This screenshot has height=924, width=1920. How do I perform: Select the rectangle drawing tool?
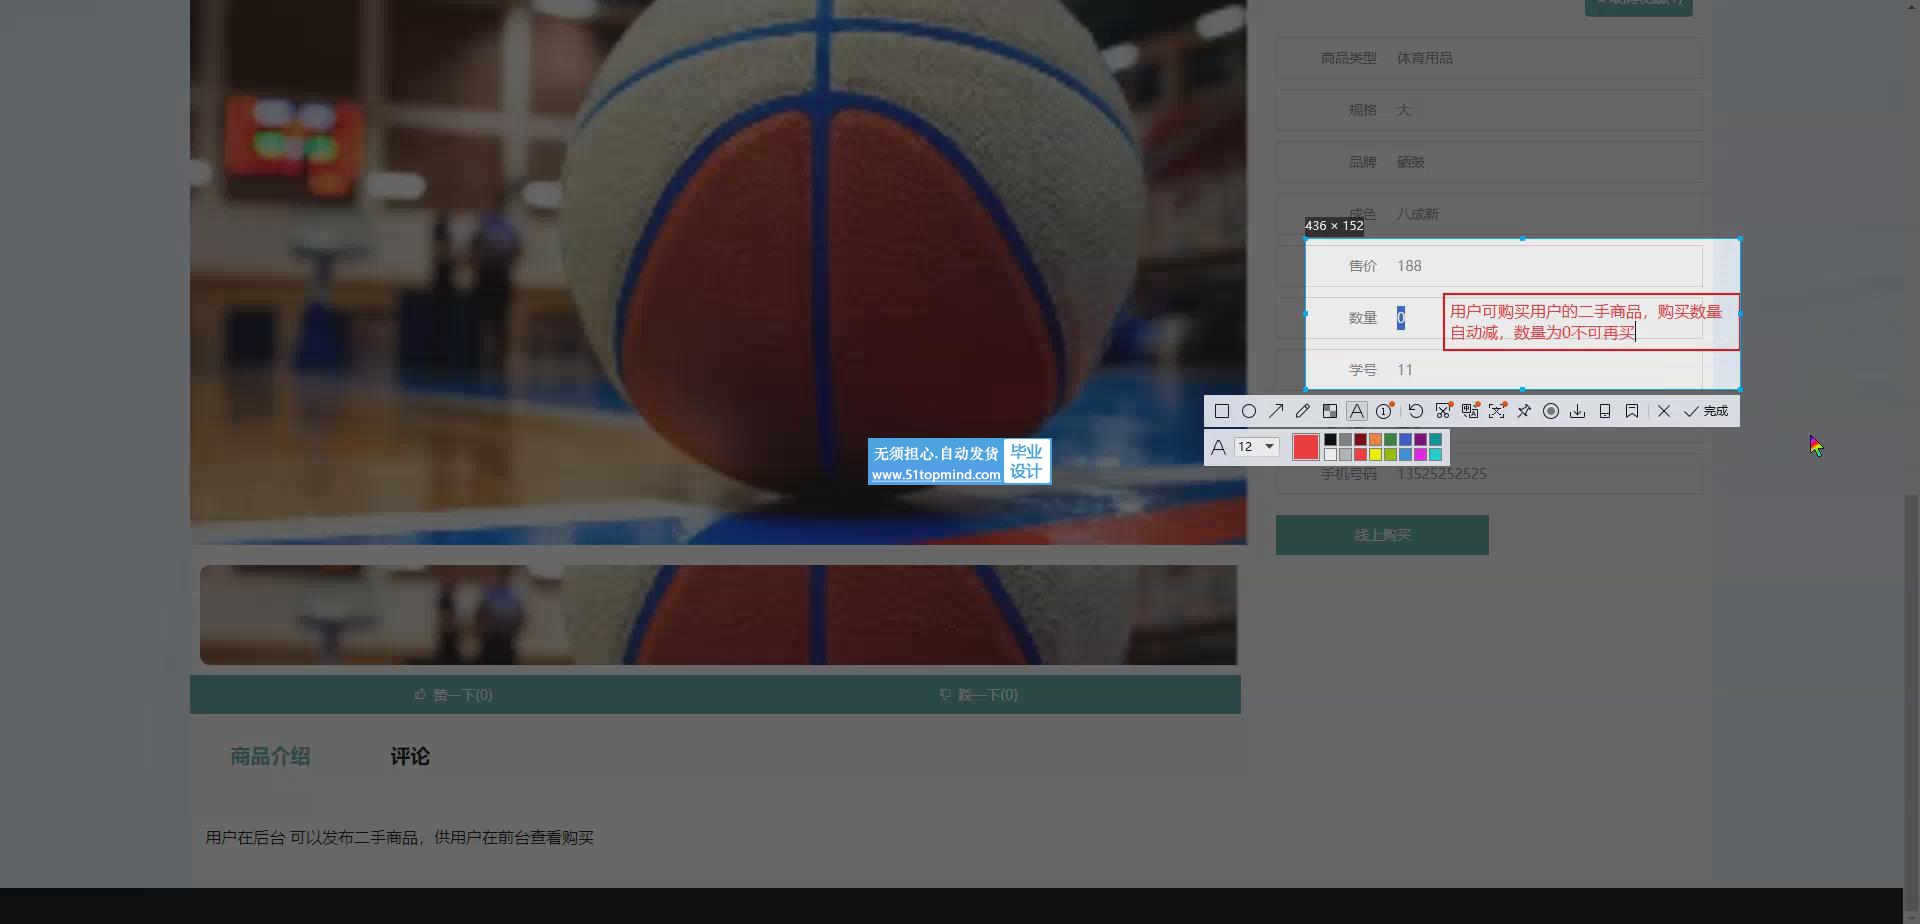tap(1222, 411)
